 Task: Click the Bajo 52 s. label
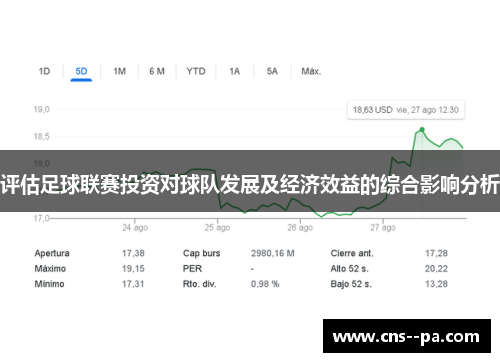click(x=351, y=284)
